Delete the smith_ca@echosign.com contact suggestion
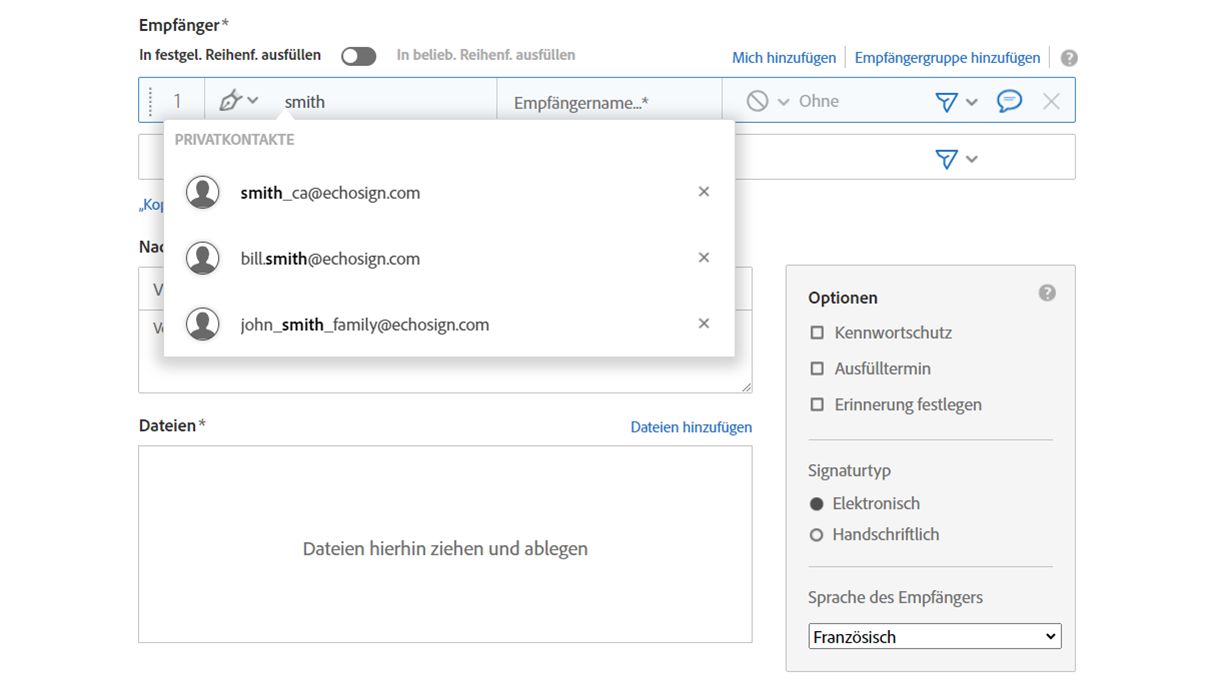Viewport: 1208px width, 690px height. (704, 192)
